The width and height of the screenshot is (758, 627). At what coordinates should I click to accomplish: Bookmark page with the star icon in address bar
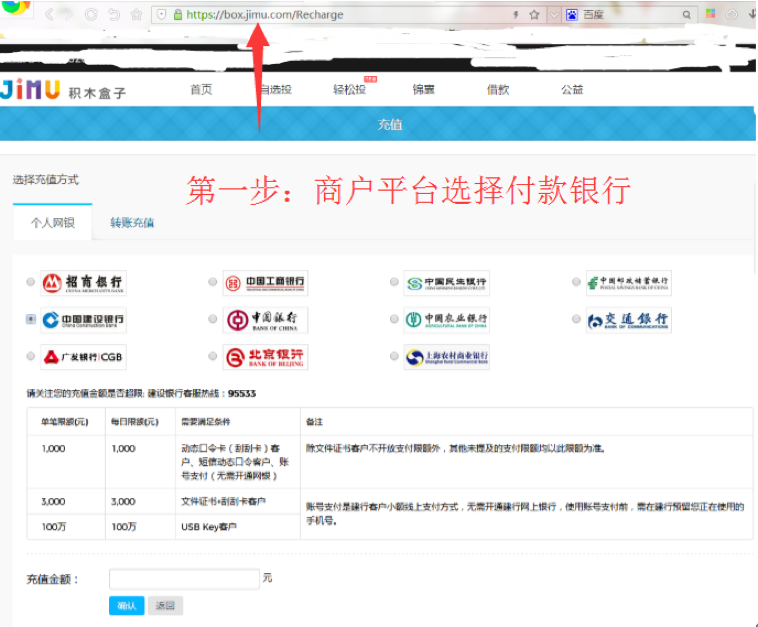534,15
